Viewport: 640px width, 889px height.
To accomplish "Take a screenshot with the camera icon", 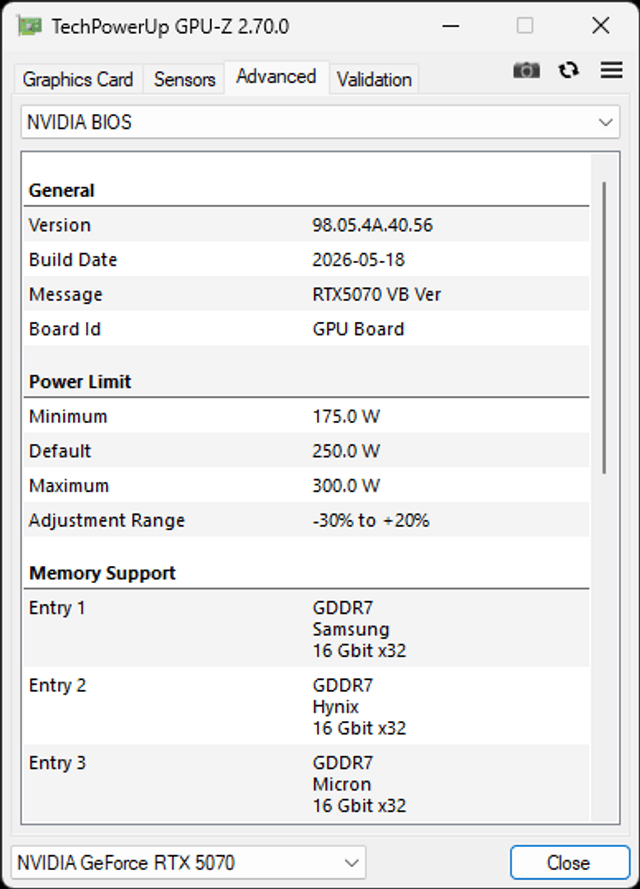I will pos(526,70).
